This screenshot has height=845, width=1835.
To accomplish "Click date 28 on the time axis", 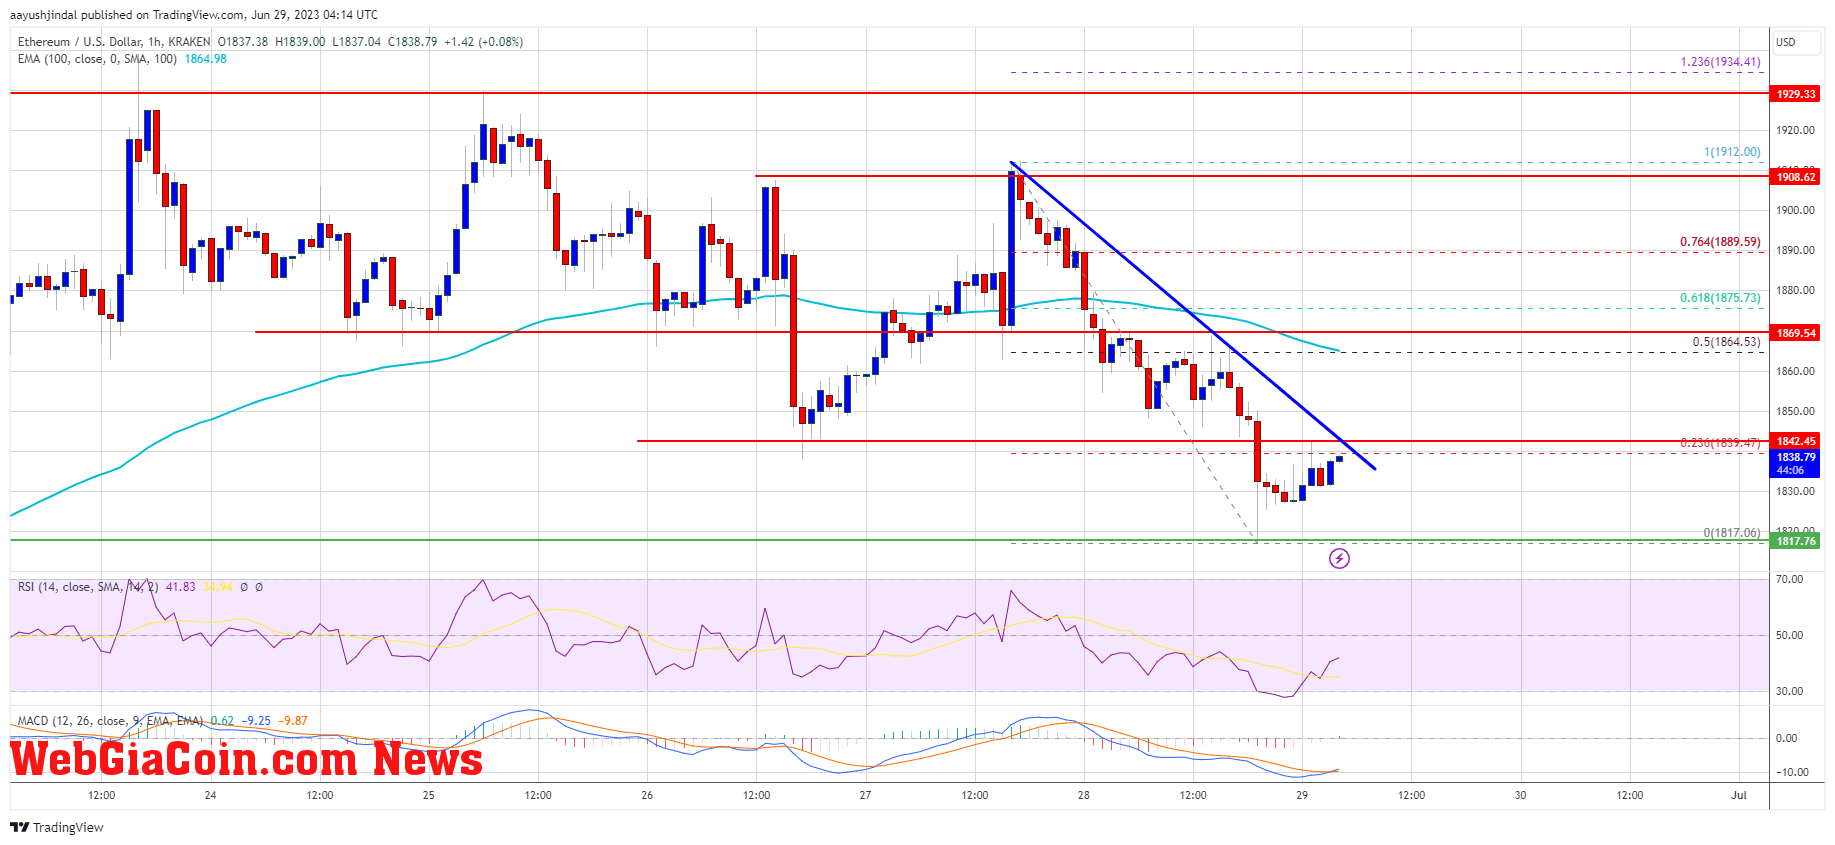I will coord(1083,795).
